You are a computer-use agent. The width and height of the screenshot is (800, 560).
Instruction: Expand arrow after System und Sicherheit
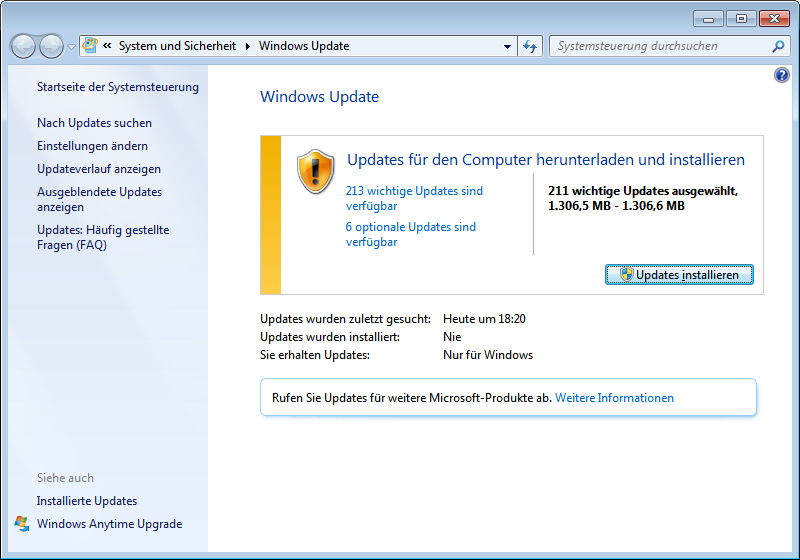(247, 46)
